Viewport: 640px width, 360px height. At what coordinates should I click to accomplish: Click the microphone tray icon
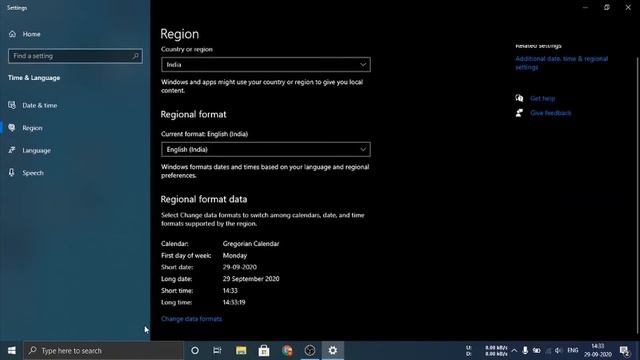[x=525, y=351]
